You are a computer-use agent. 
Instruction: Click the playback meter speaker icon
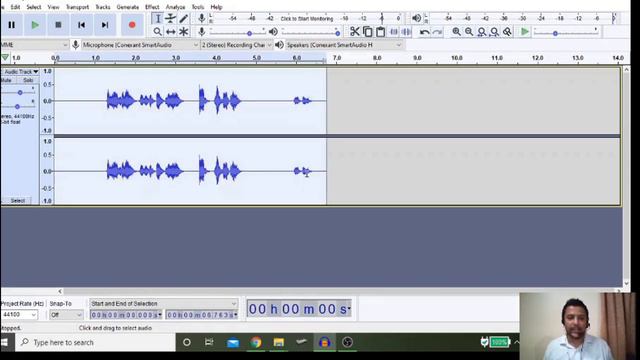pos(416,18)
